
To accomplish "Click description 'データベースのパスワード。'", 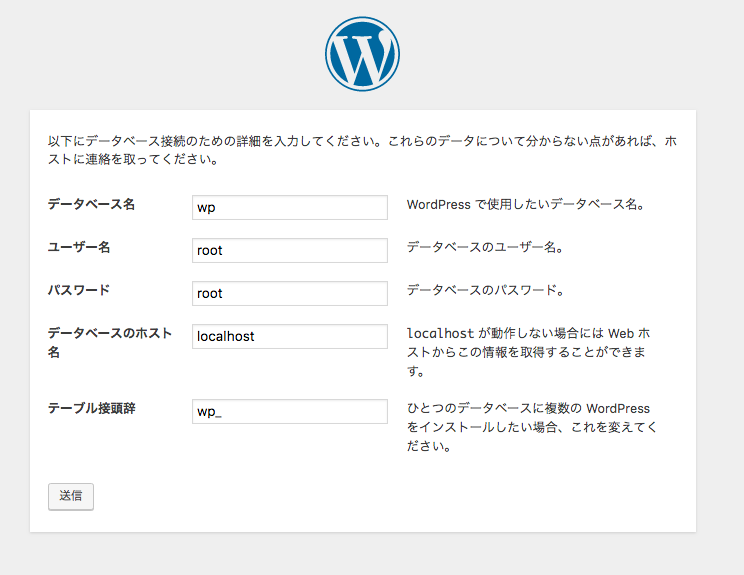I will tap(485, 290).
